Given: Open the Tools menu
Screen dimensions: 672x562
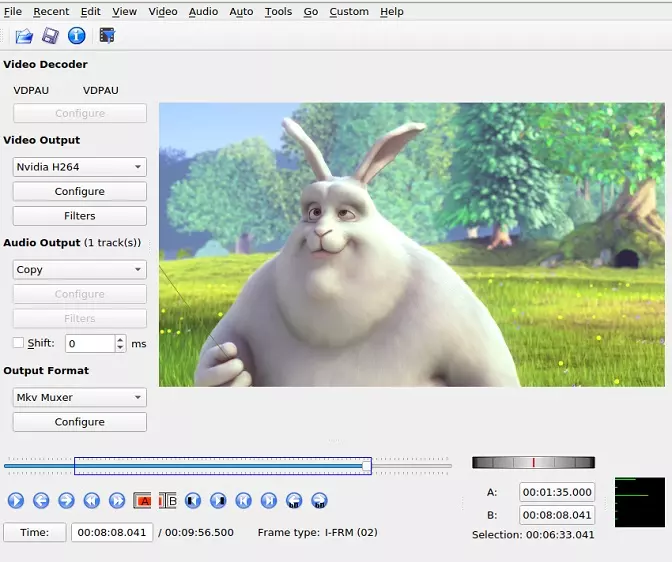Looking at the screenshot, I should (x=278, y=12).
